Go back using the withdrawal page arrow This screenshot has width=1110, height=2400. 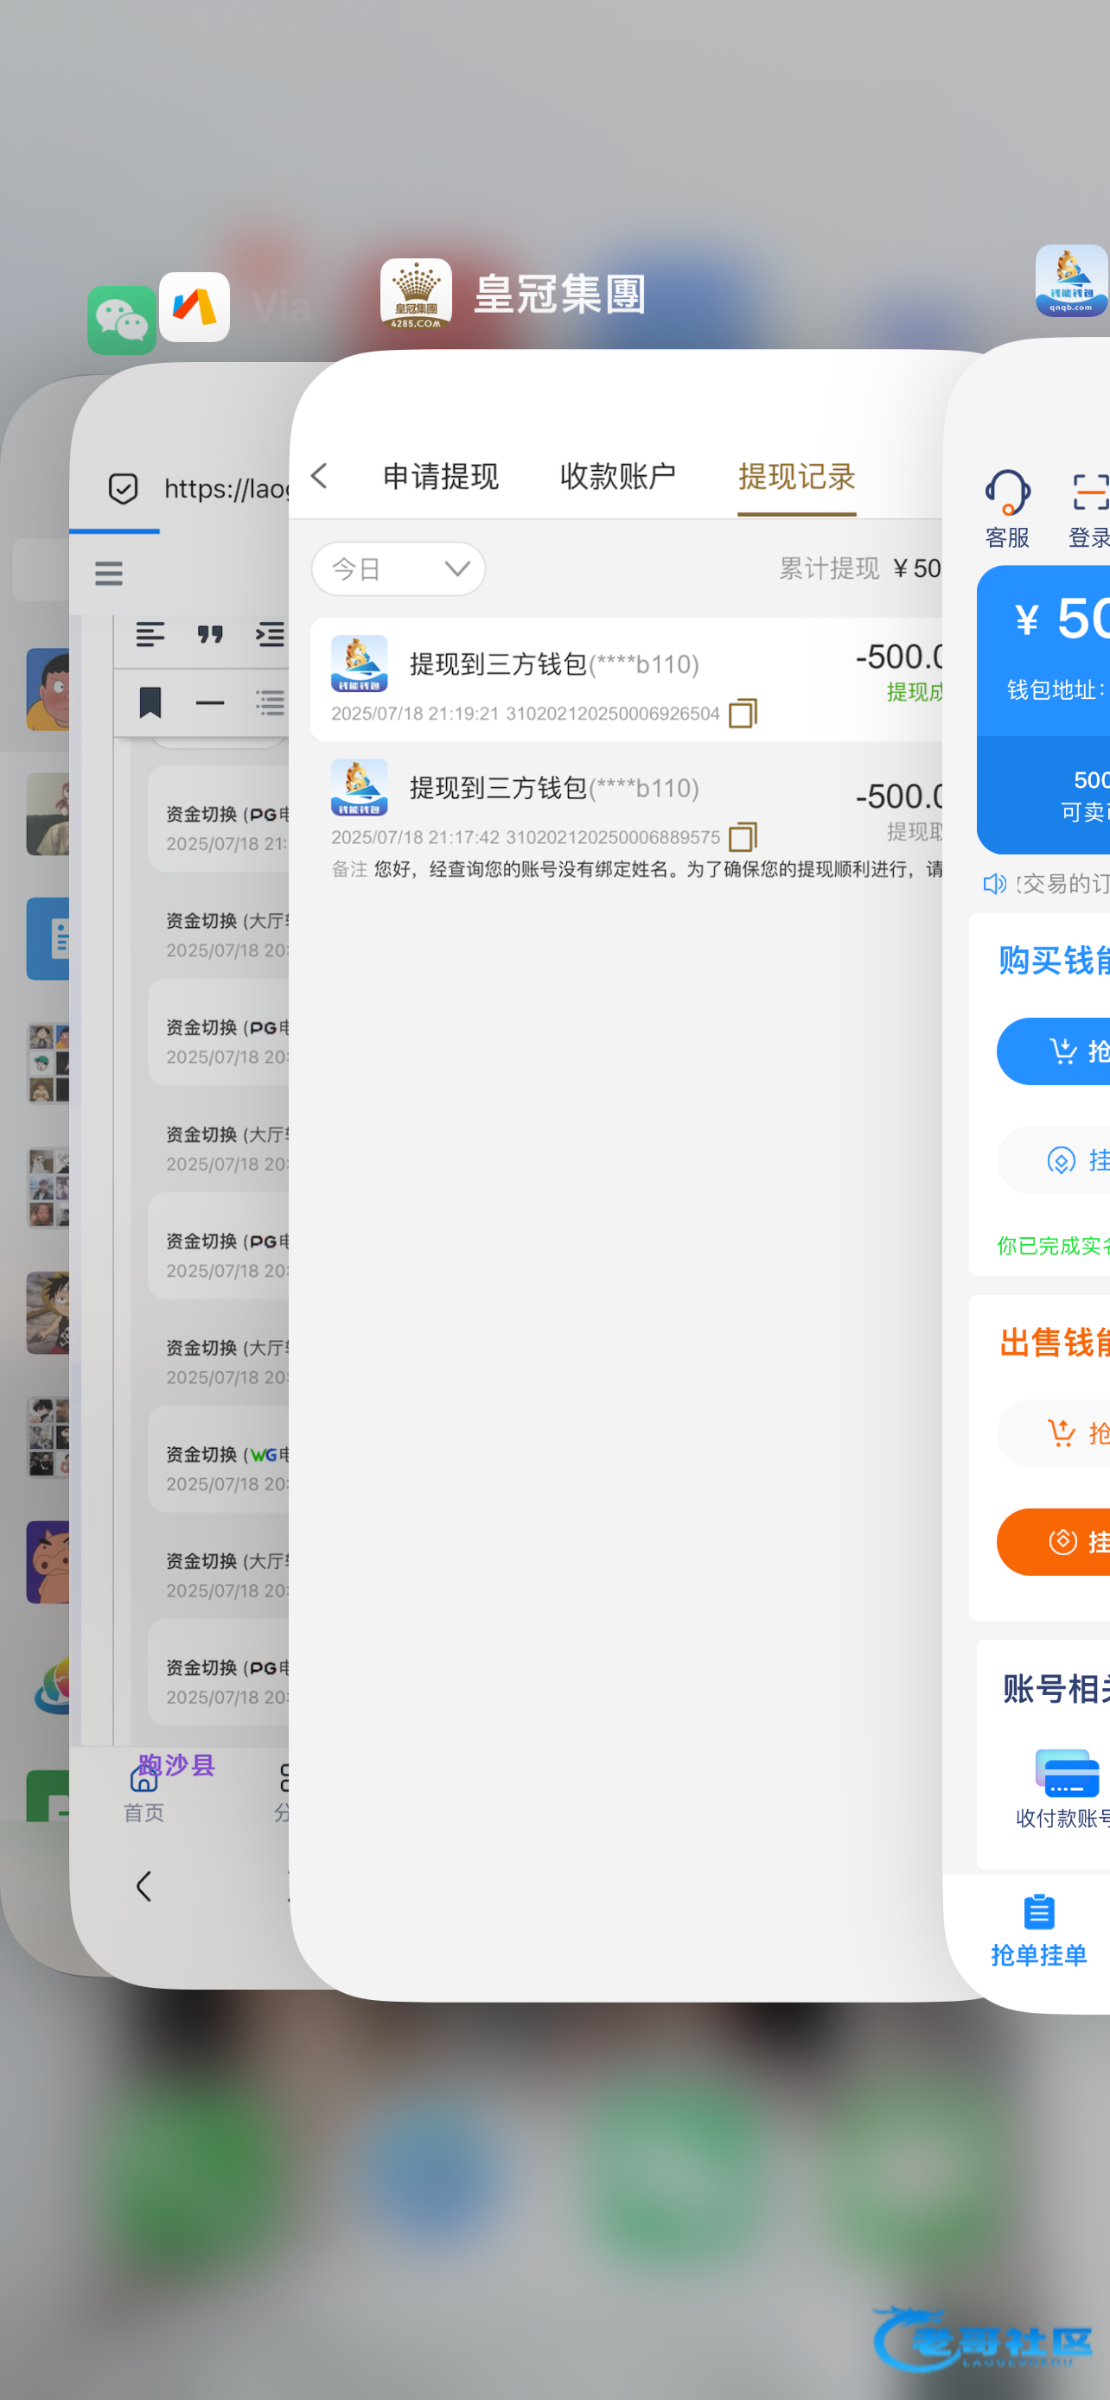[320, 476]
